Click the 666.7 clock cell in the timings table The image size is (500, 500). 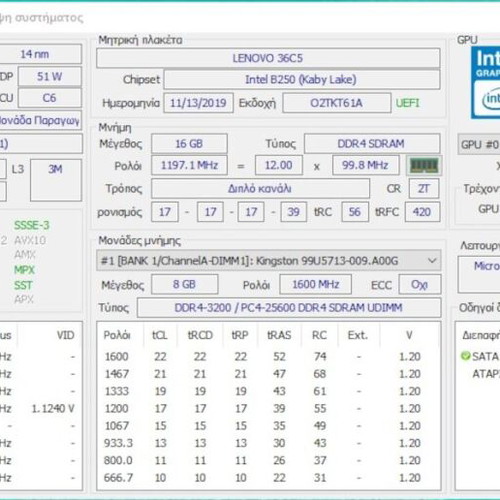pos(118,478)
